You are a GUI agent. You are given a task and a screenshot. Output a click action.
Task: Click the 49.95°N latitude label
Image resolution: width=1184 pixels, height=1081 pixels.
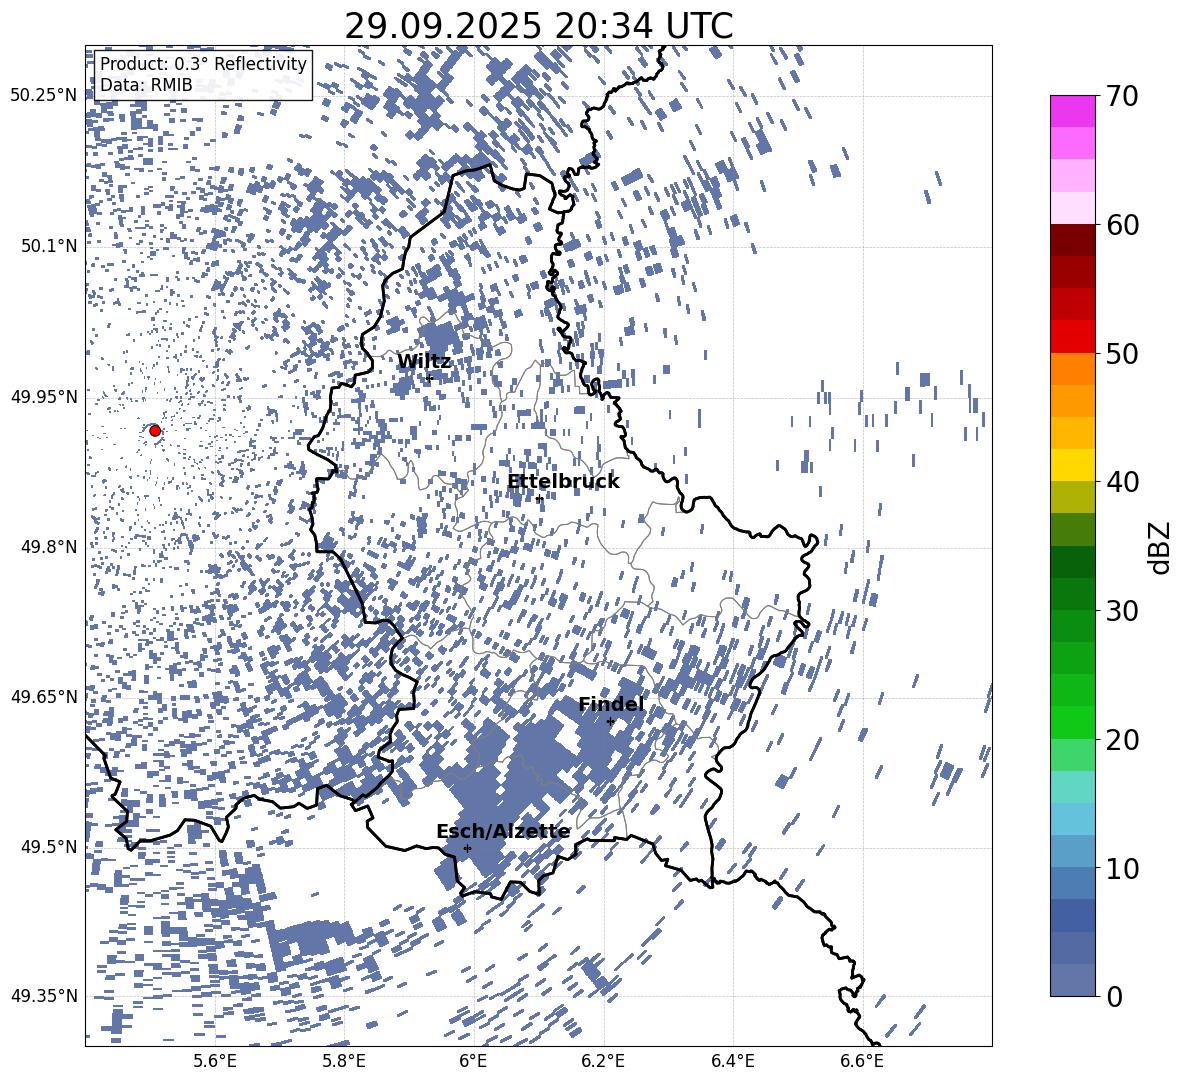click(44, 396)
